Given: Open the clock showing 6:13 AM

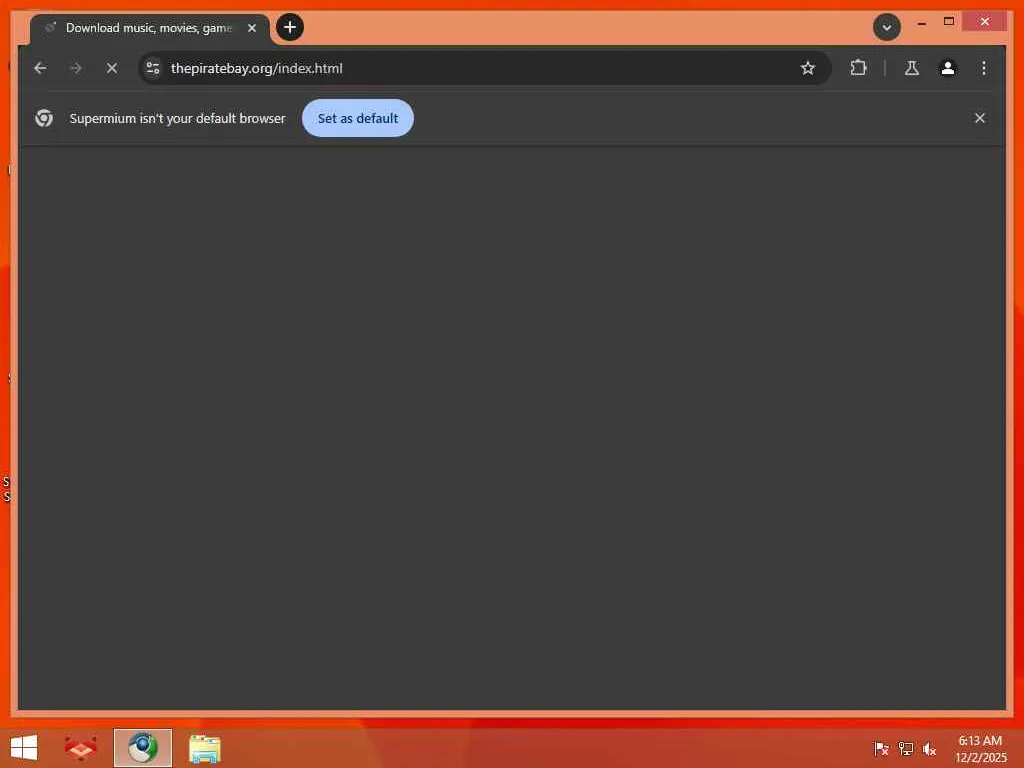Looking at the screenshot, I should (980, 748).
